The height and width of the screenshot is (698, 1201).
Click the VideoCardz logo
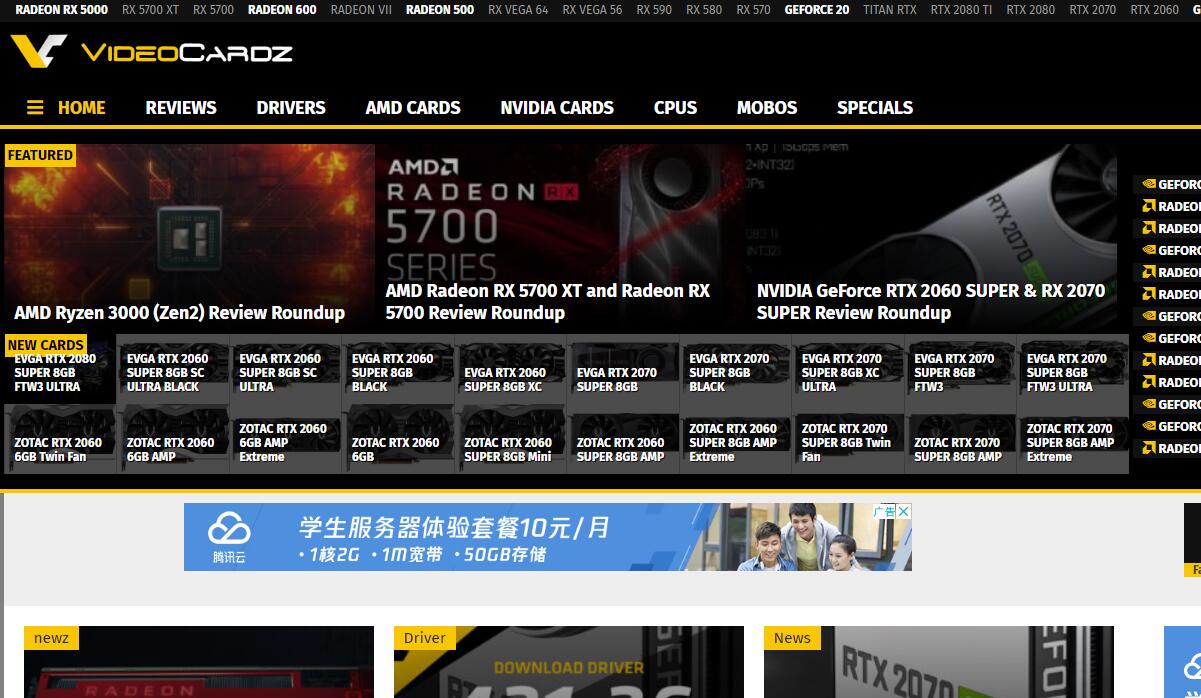point(151,52)
